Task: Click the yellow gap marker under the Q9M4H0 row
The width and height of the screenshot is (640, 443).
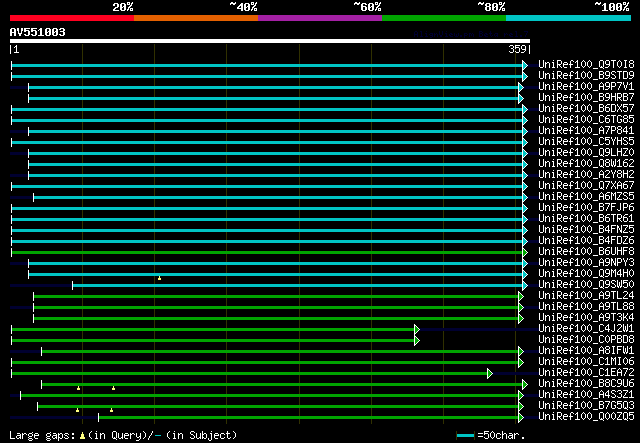Action: tap(160, 278)
